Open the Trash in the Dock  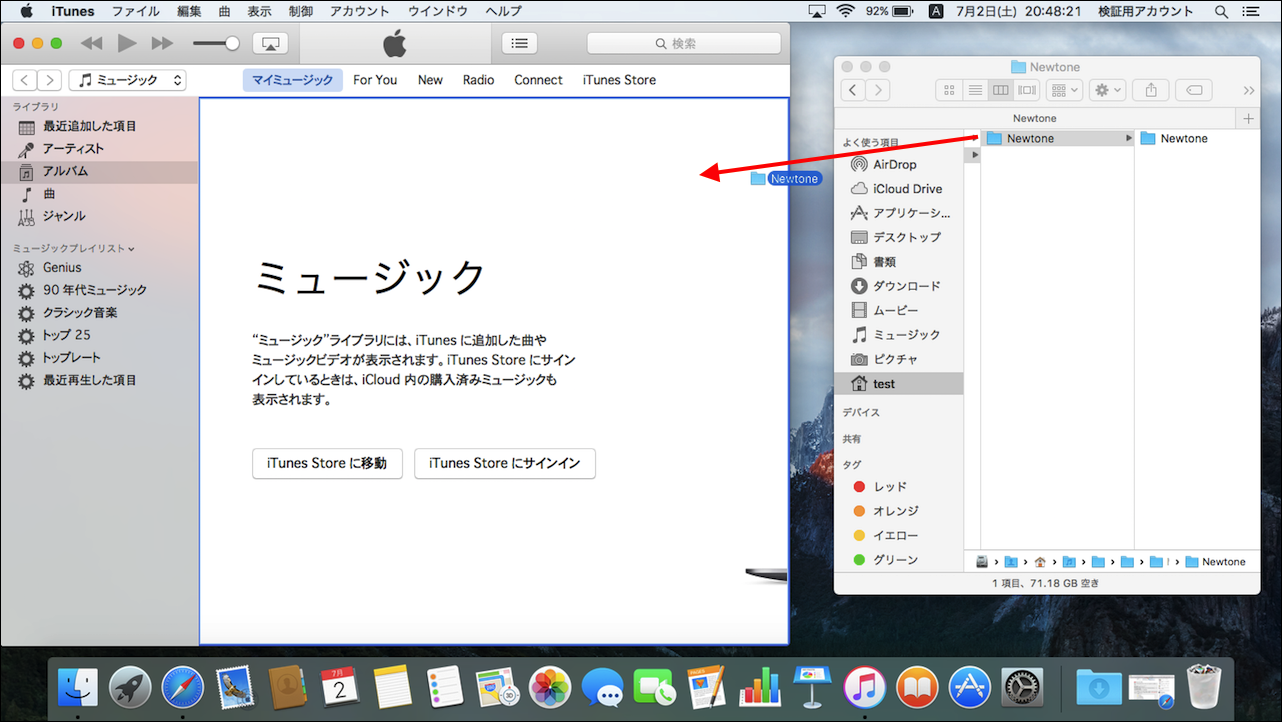(x=1203, y=686)
